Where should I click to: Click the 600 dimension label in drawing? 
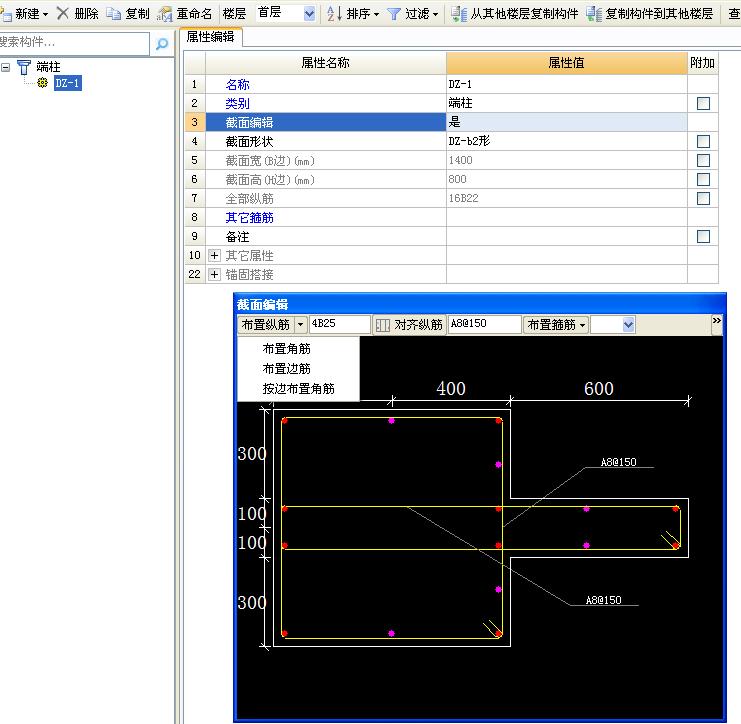pos(599,388)
